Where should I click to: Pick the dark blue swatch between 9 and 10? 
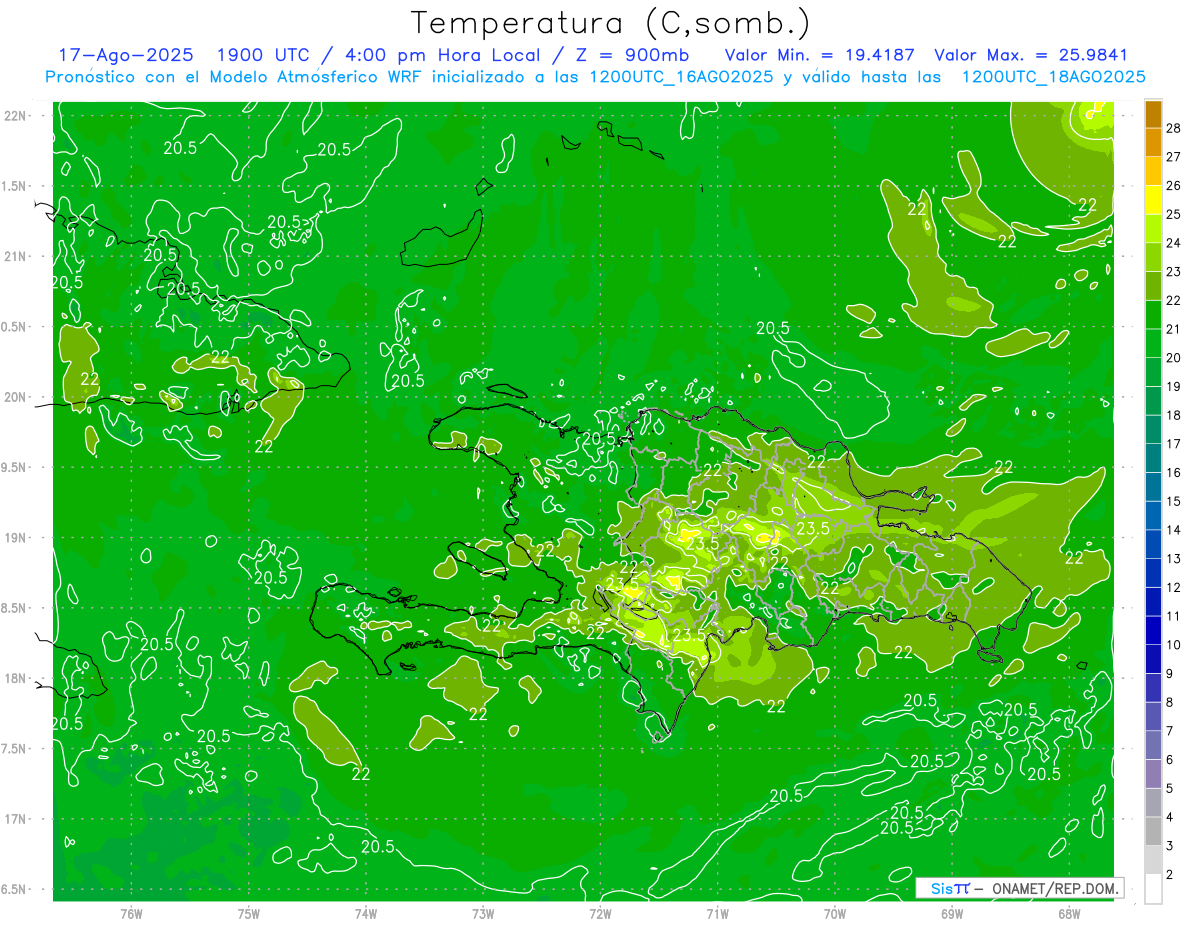coord(1153,659)
